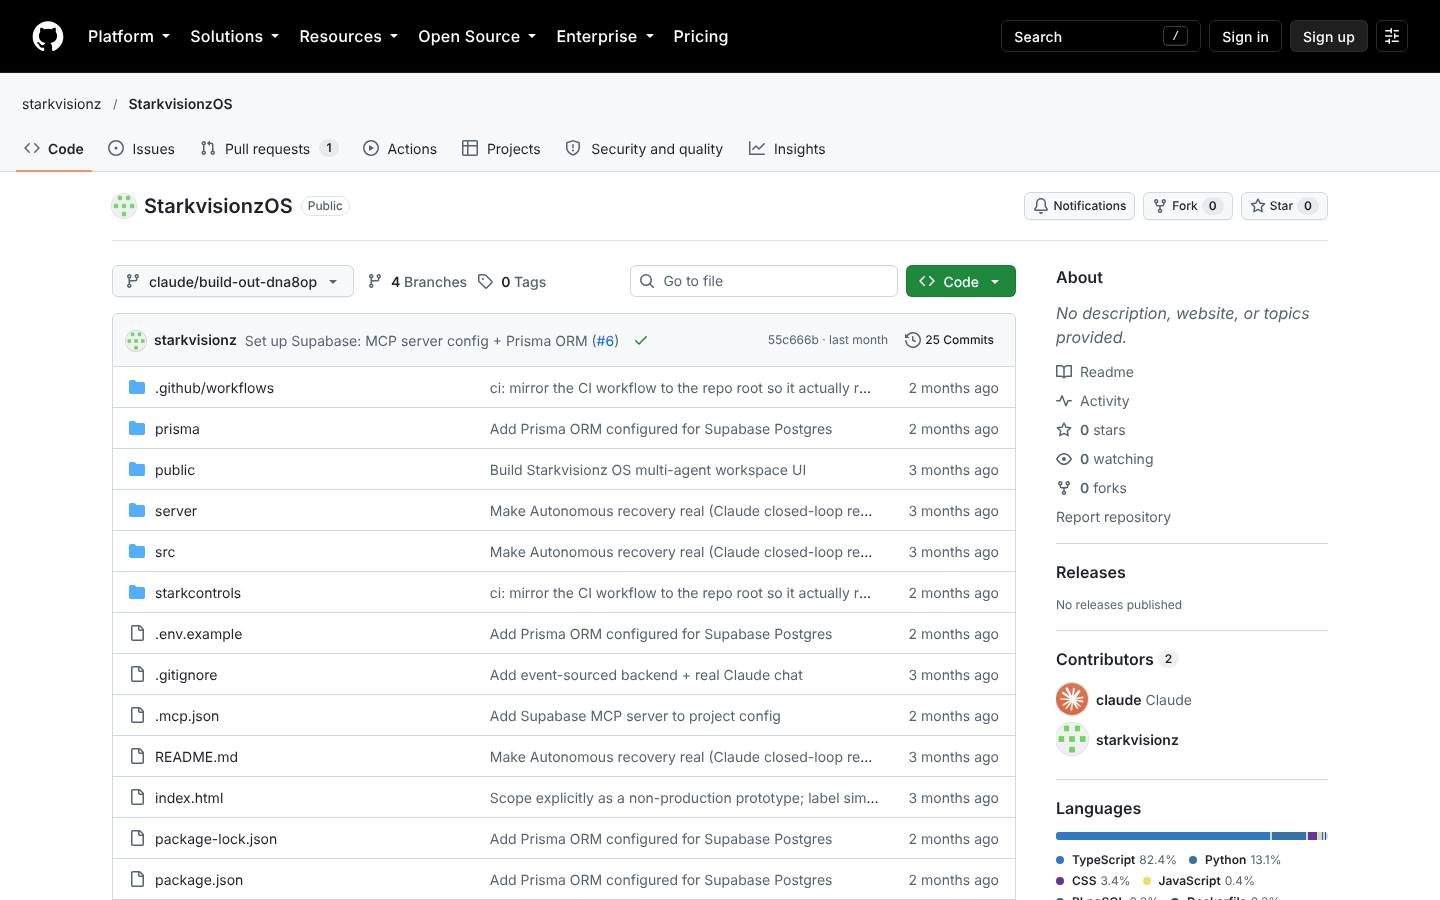Click the folder icon for prisma
1440x900 pixels.
click(137, 429)
